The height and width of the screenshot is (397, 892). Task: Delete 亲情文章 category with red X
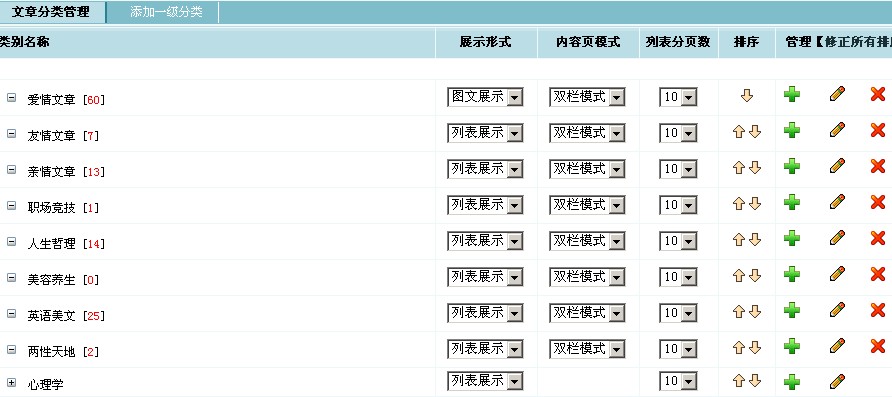coord(878,166)
